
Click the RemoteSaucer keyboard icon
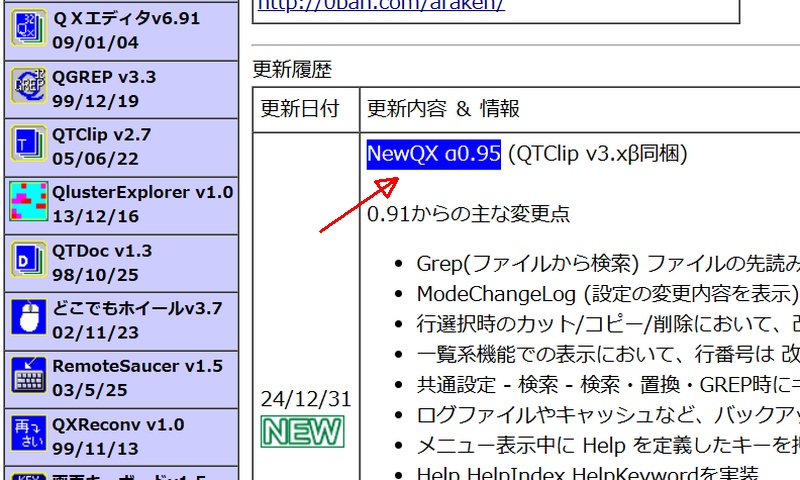coord(28,375)
